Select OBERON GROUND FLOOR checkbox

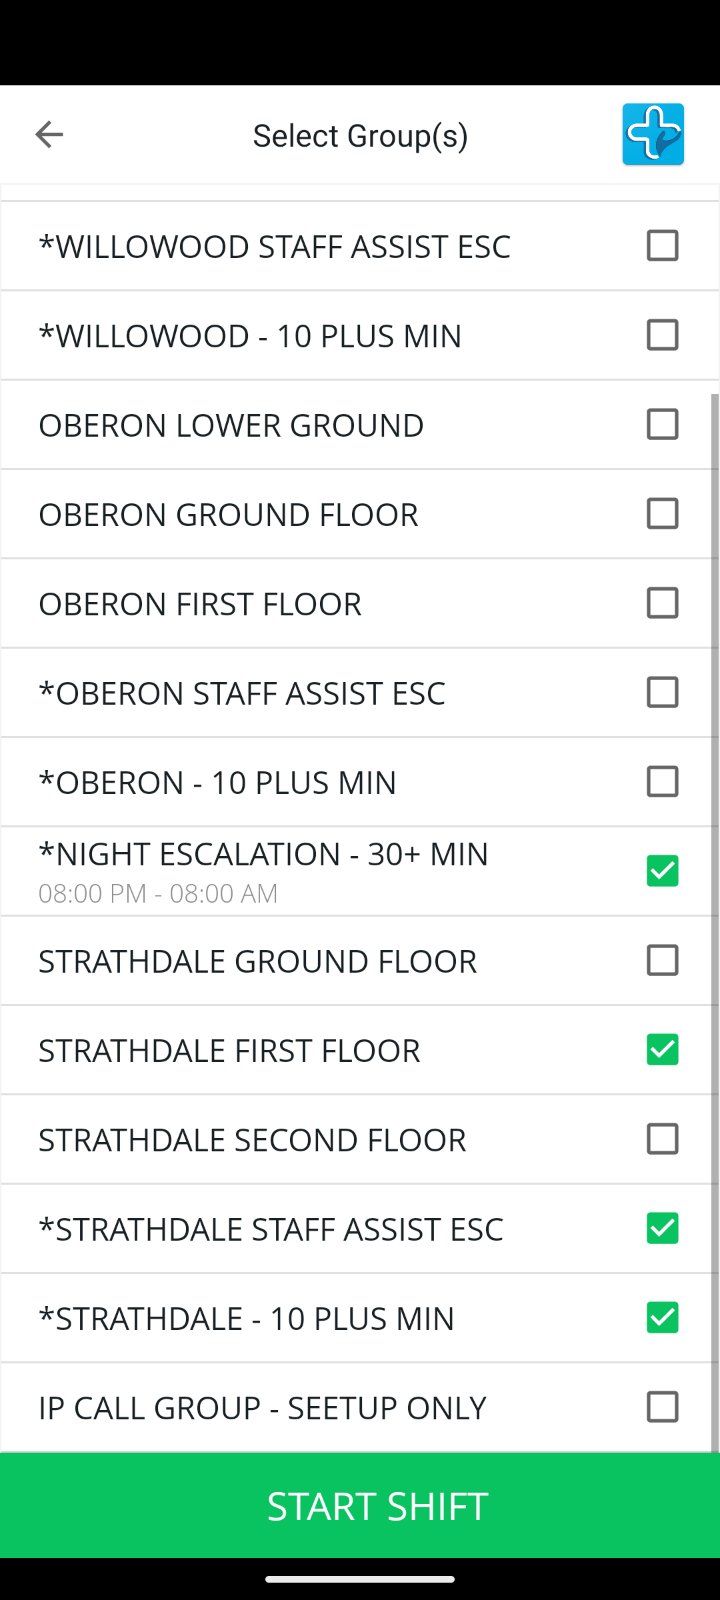pyautogui.click(x=662, y=514)
